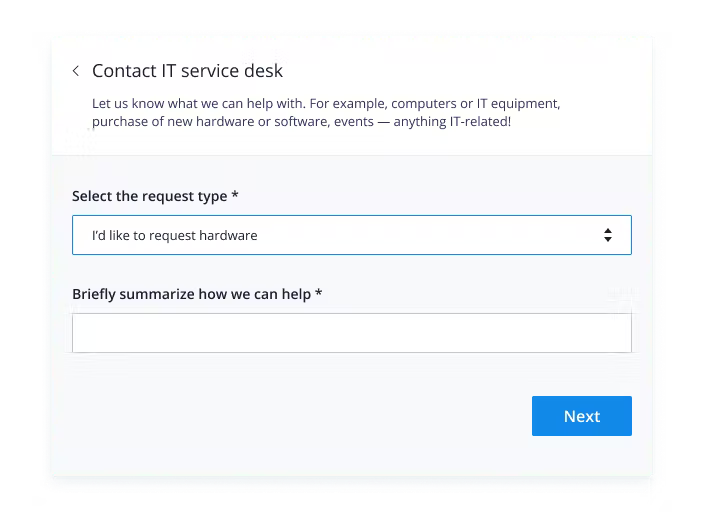The height and width of the screenshot is (512, 704).
Task: Click the word "Next" on the submit button
Action: tap(582, 416)
